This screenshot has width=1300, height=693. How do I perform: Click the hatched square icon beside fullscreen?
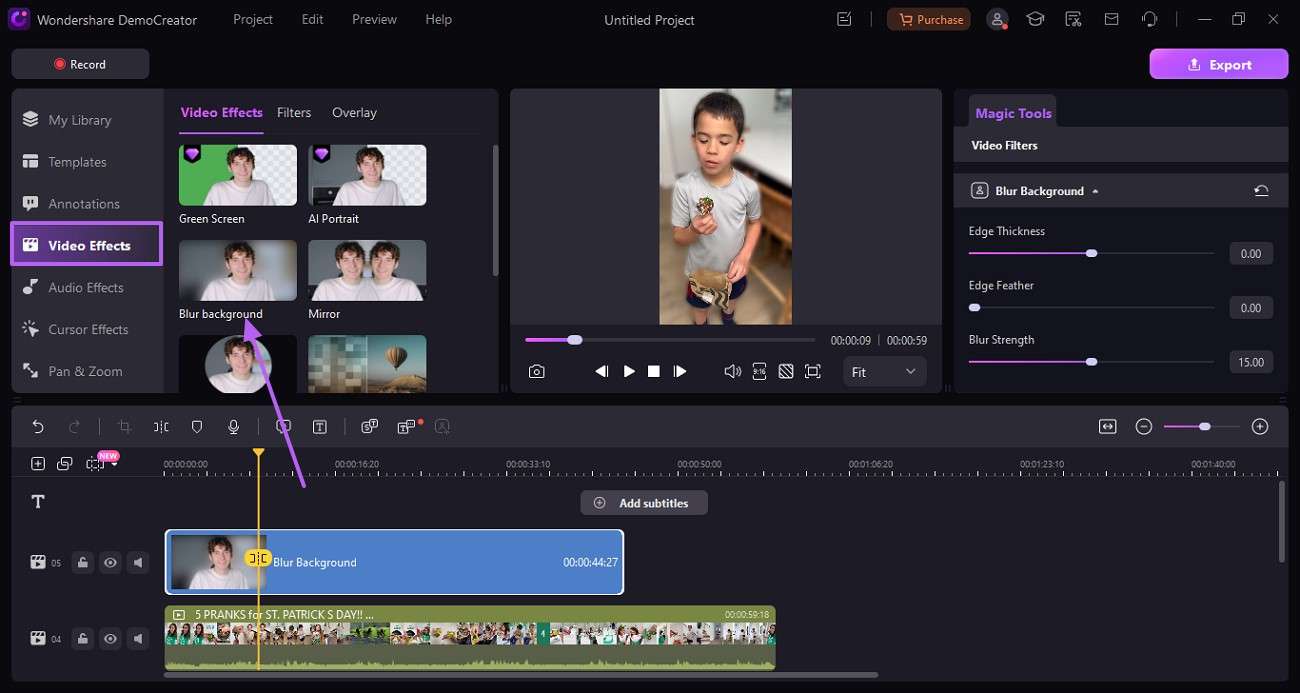click(x=786, y=371)
